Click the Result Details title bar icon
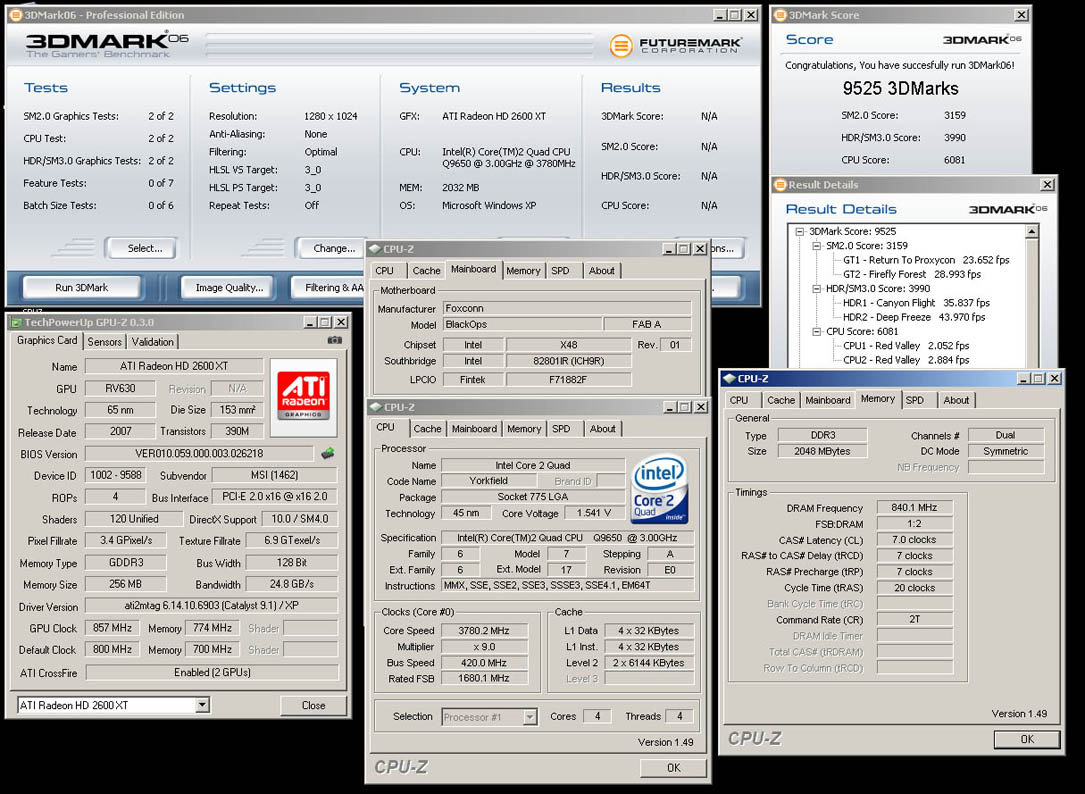The height and width of the screenshot is (794, 1085). pyautogui.click(x=781, y=185)
